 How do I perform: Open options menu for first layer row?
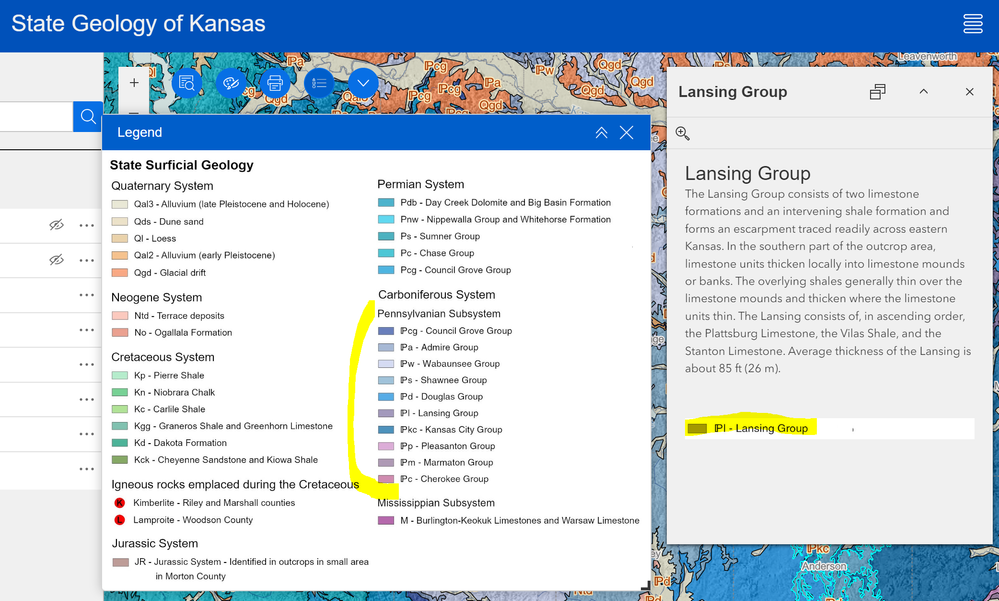(86, 226)
